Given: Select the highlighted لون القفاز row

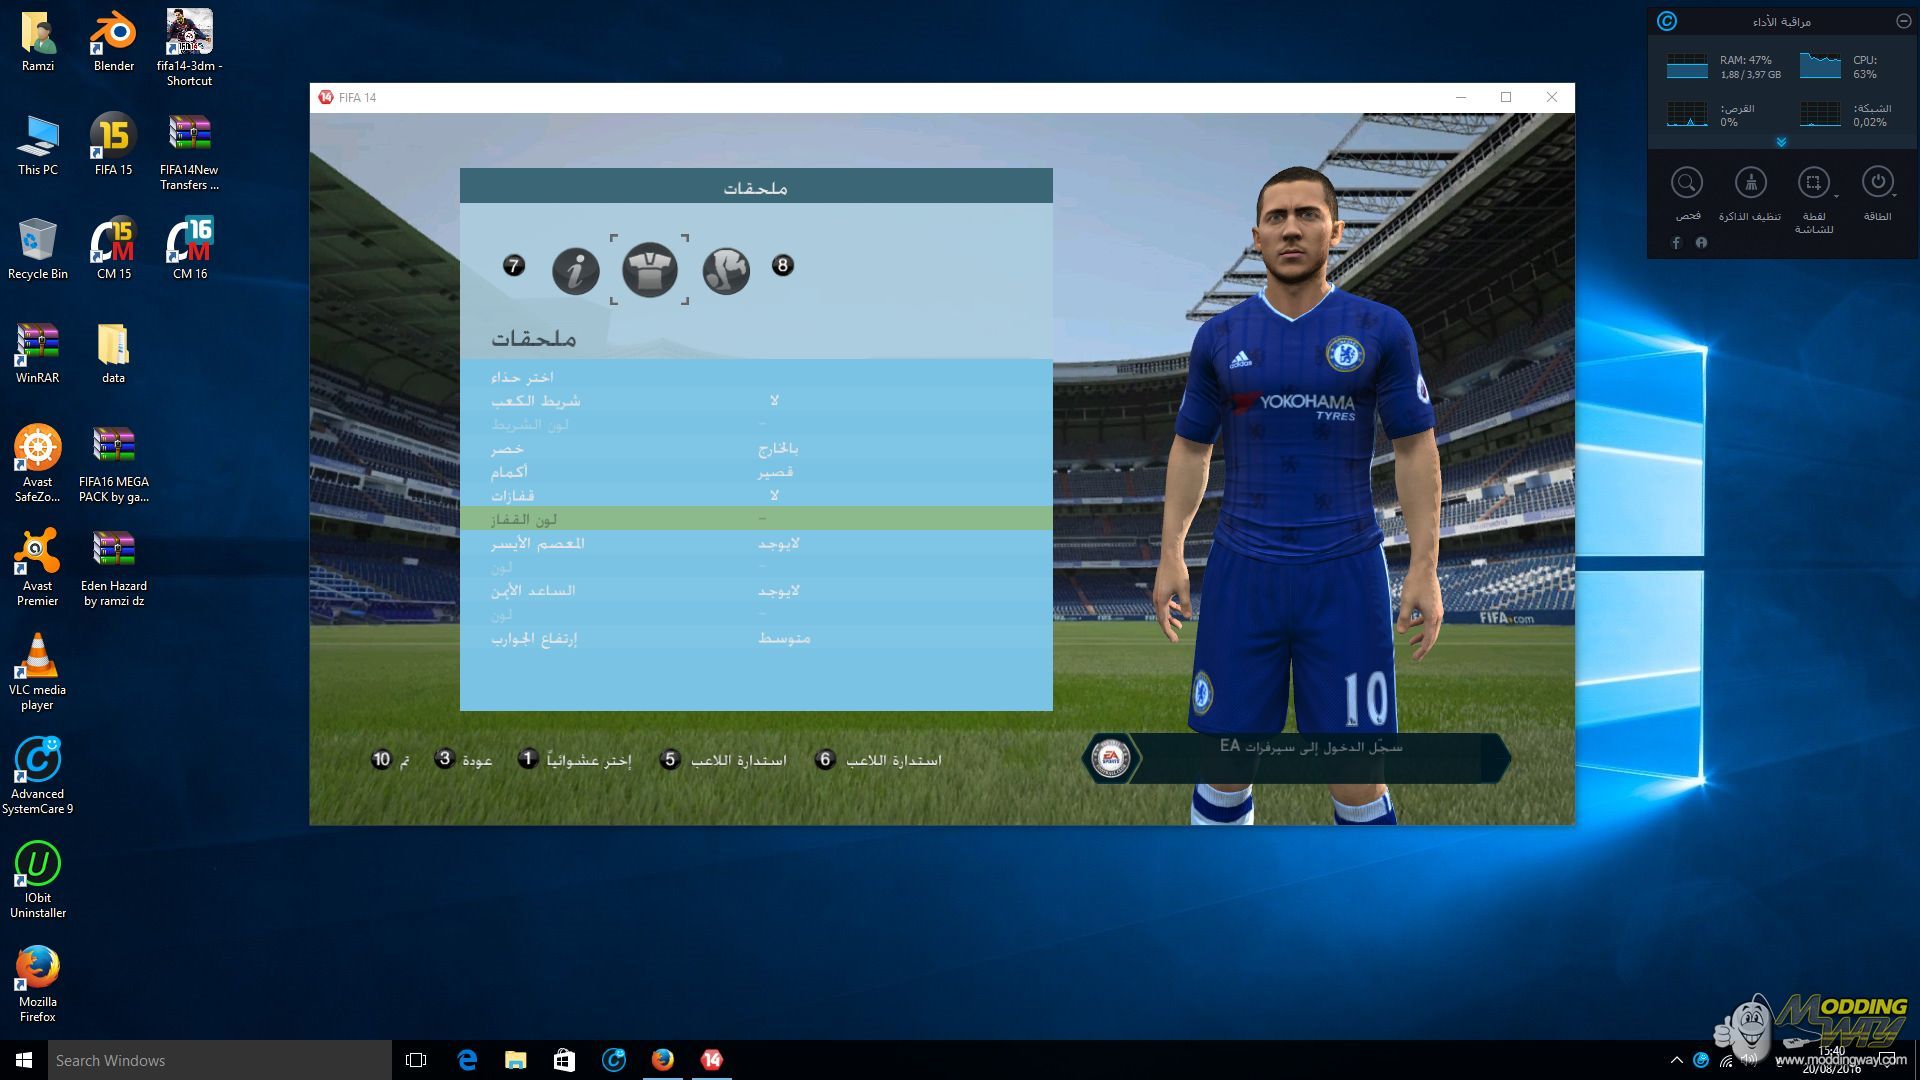Looking at the screenshot, I should [x=756, y=519].
